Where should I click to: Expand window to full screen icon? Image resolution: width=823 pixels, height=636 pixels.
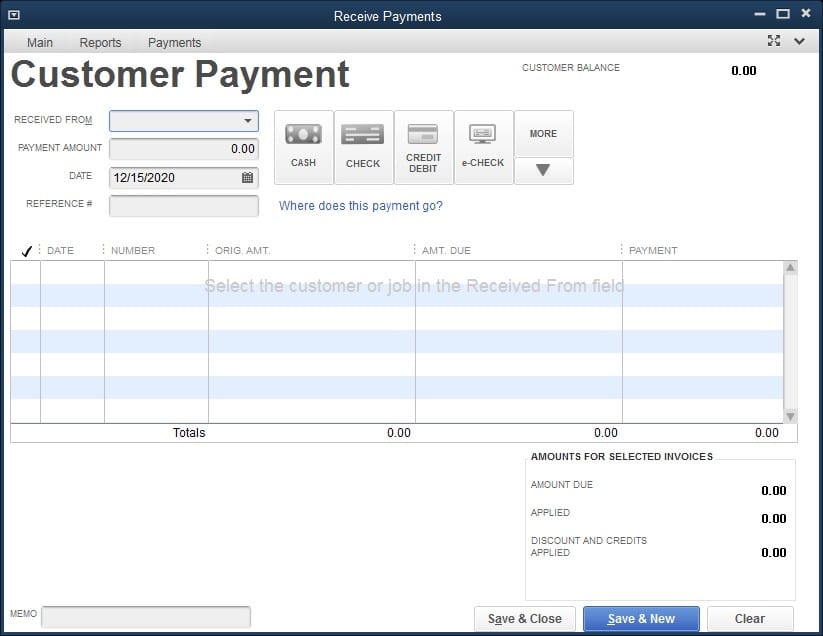coord(773,41)
